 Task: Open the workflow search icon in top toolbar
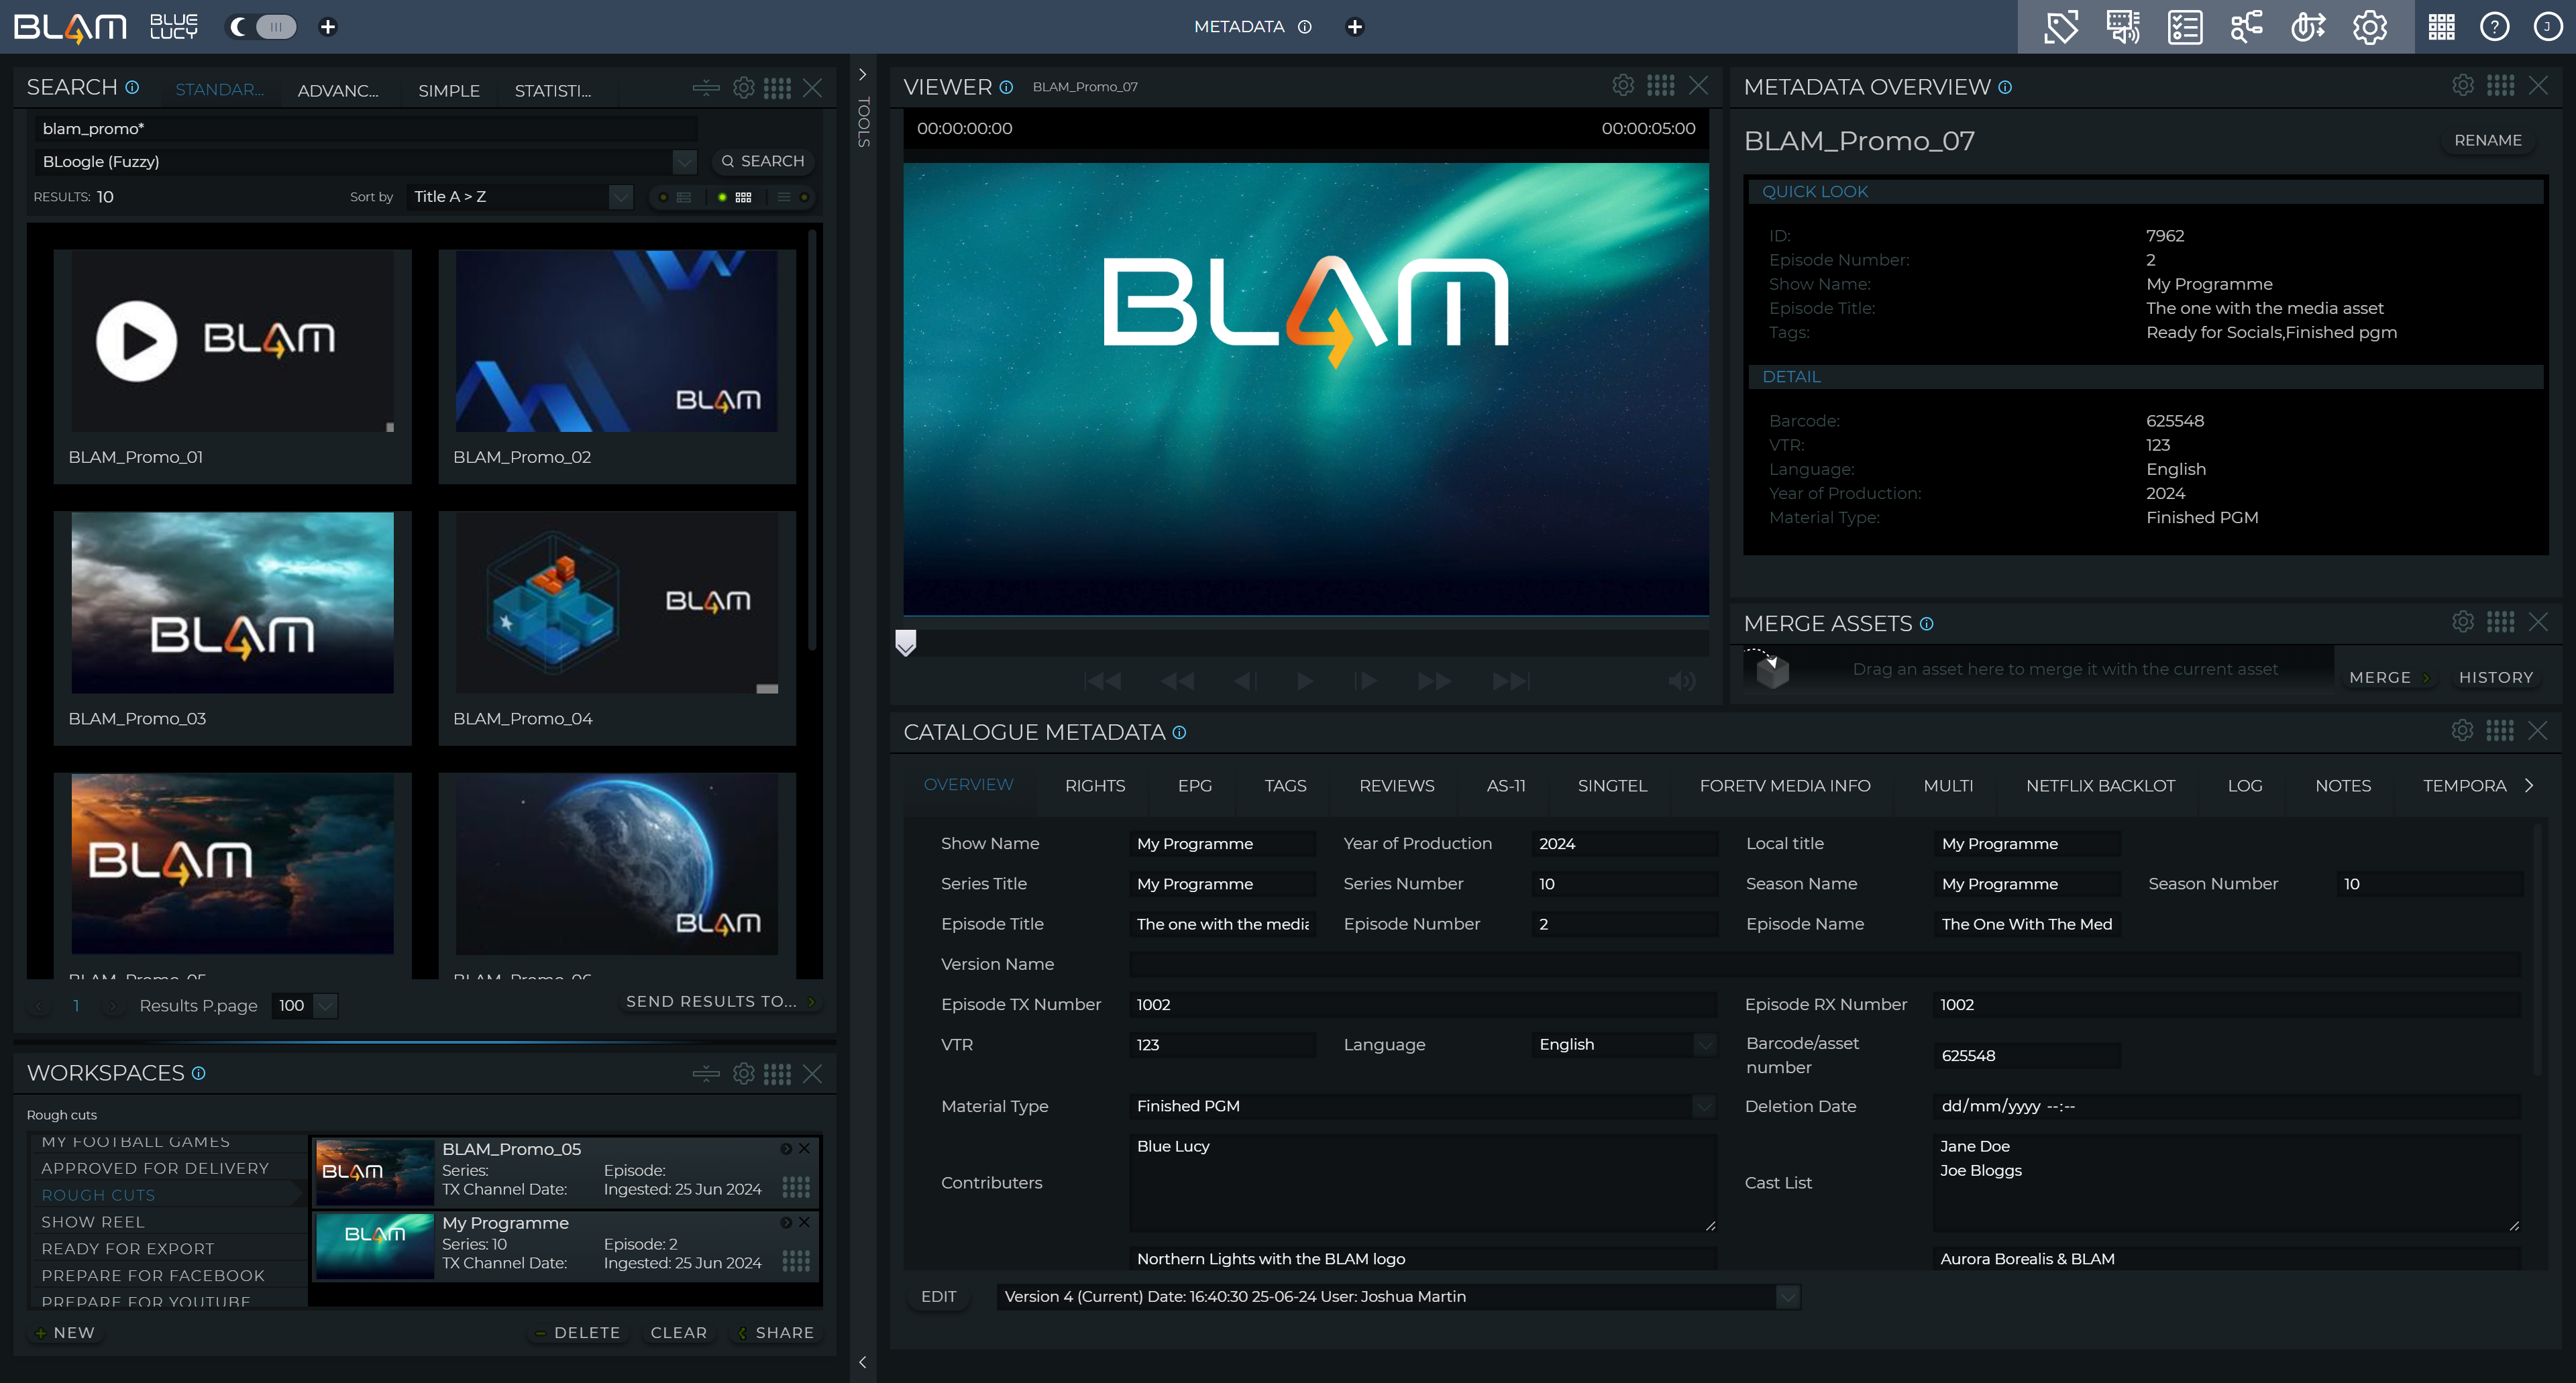tap(2246, 27)
